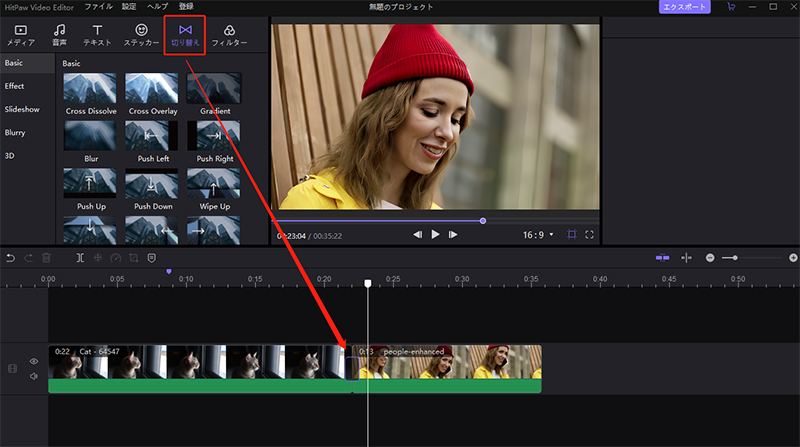The width and height of the screenshot is (800, 447).
Task: Click the preview progress slider handle
Action: 483,221
